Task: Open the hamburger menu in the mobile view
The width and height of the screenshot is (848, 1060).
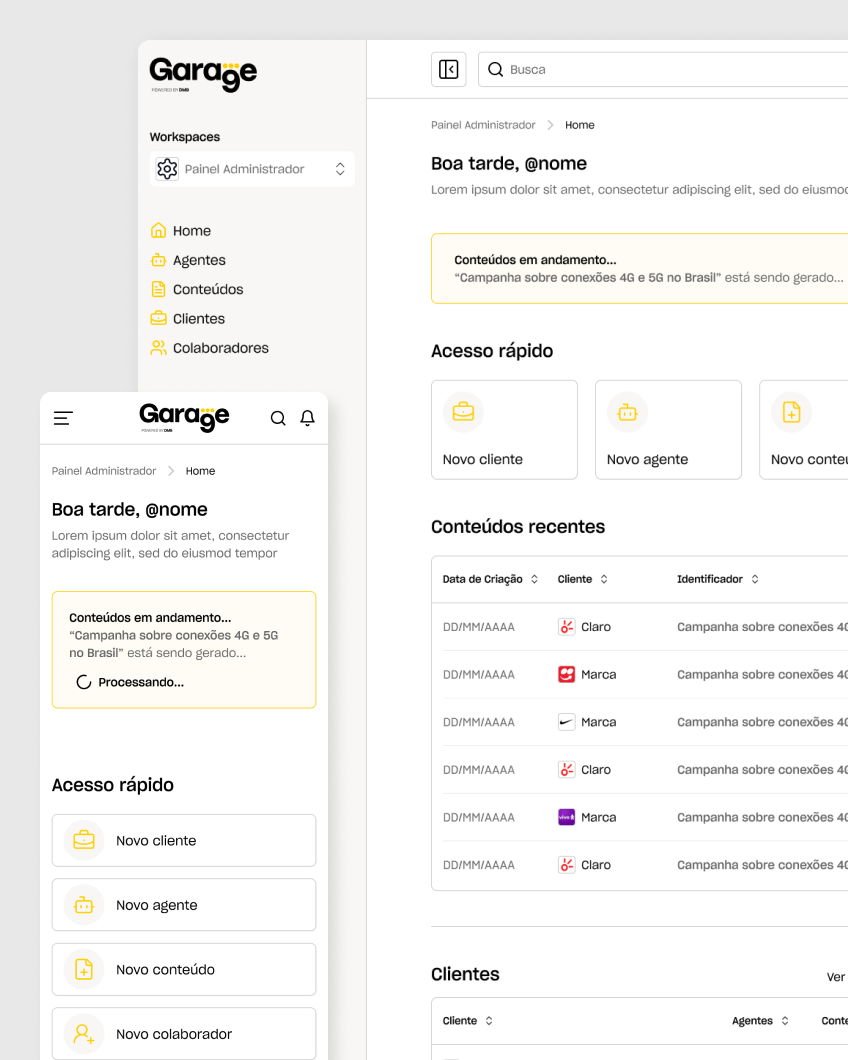Action: coord(63,418)
